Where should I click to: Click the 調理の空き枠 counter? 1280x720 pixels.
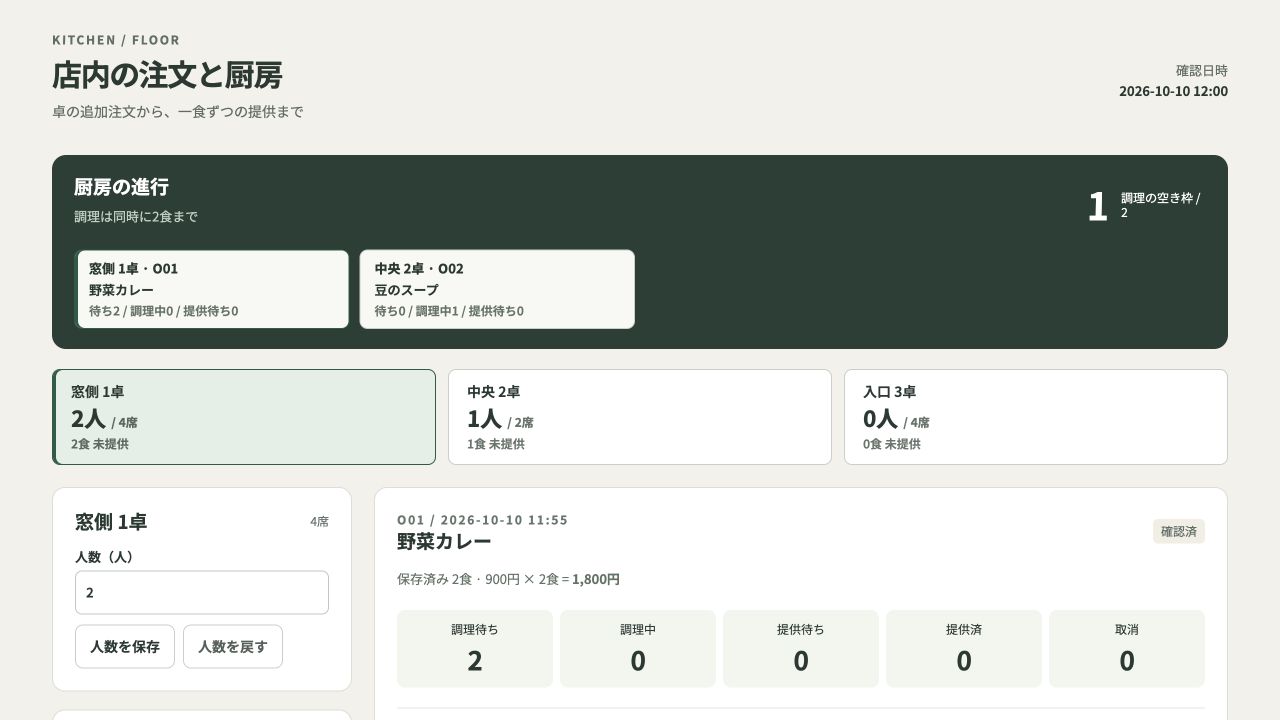point(1146,206)
